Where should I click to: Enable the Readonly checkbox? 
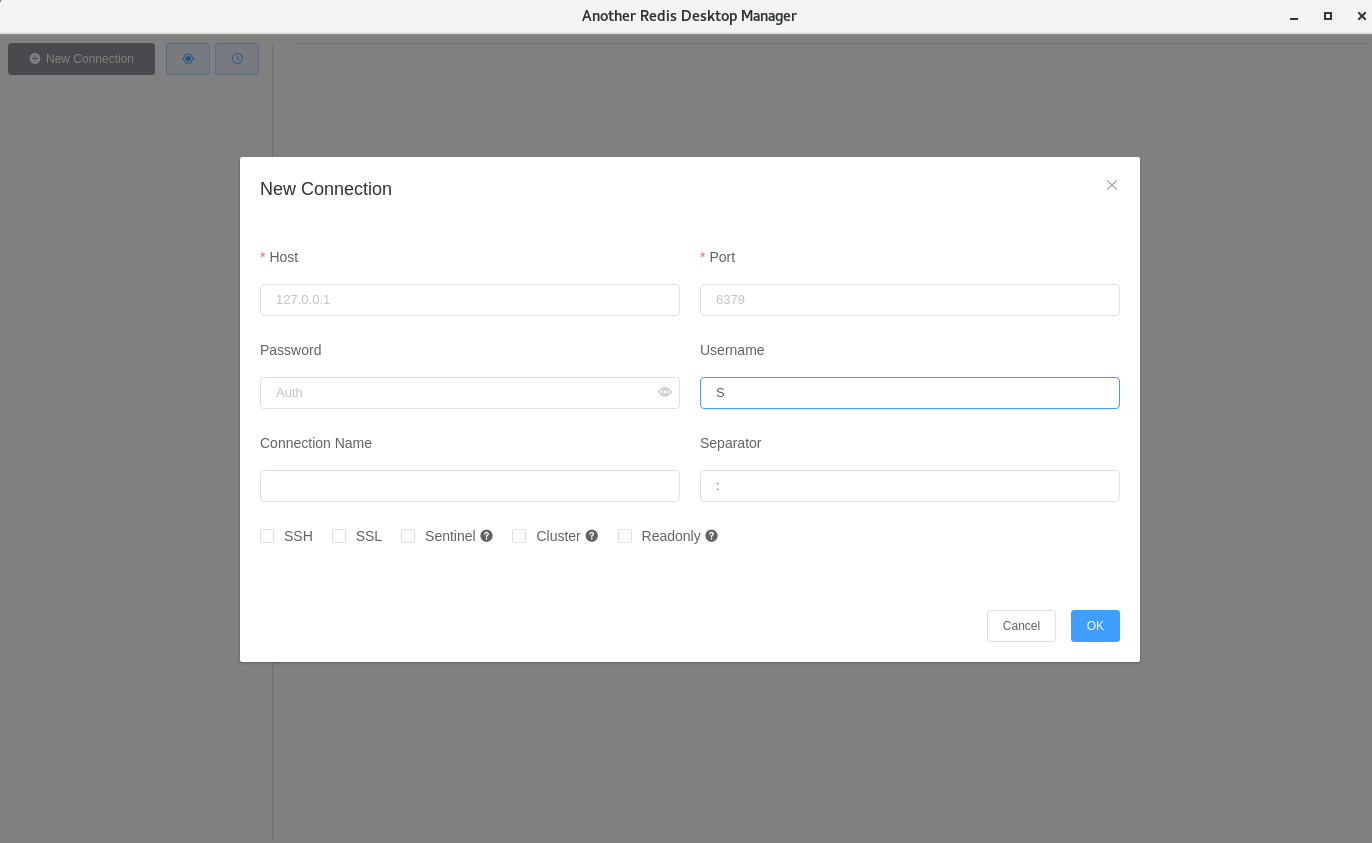625,536
